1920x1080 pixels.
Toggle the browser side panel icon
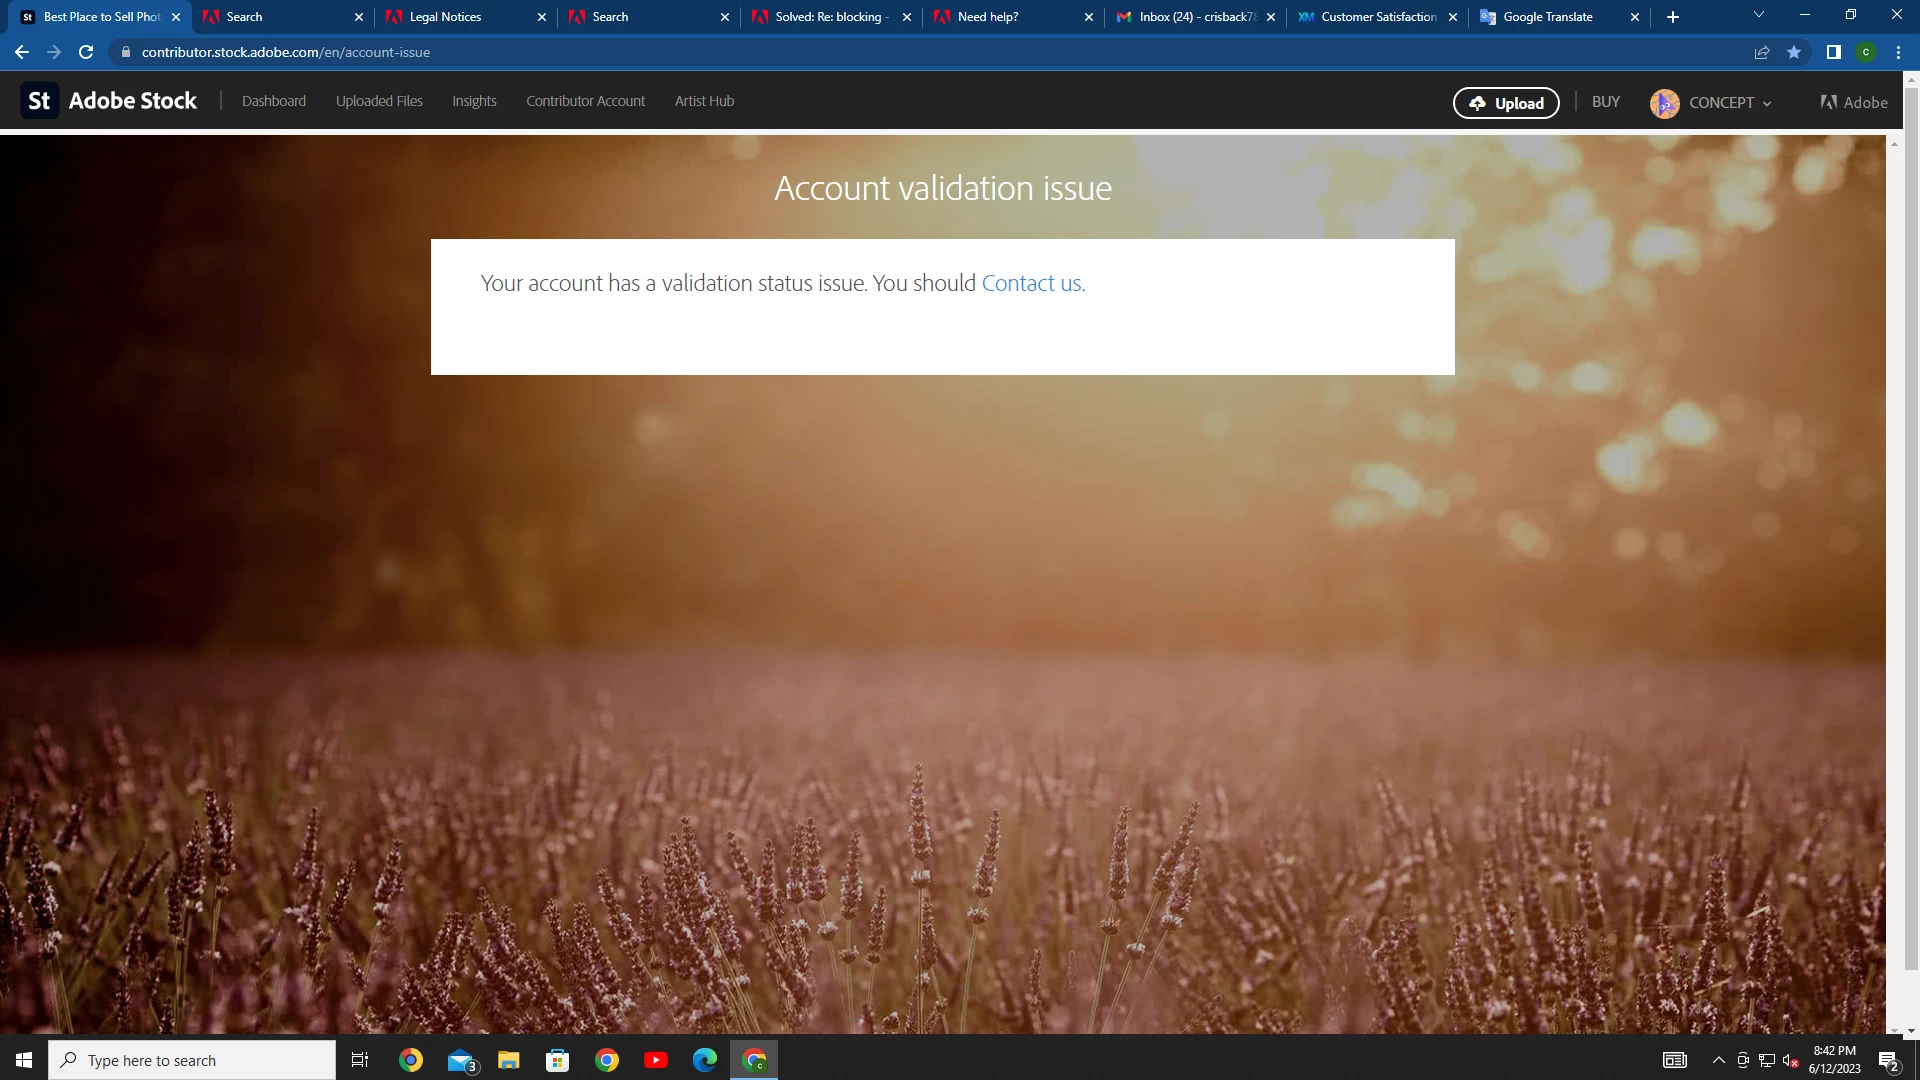[x=1833, y=52]
